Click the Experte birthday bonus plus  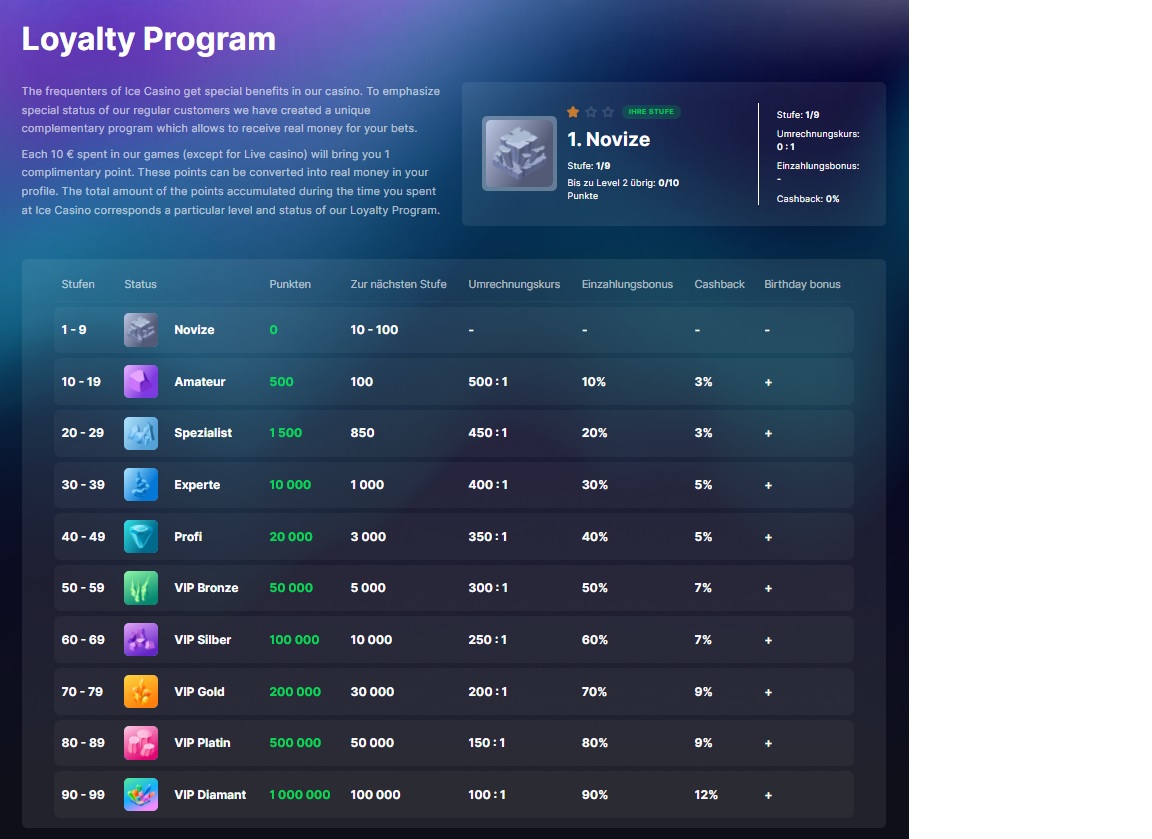(x=768, y=486)
